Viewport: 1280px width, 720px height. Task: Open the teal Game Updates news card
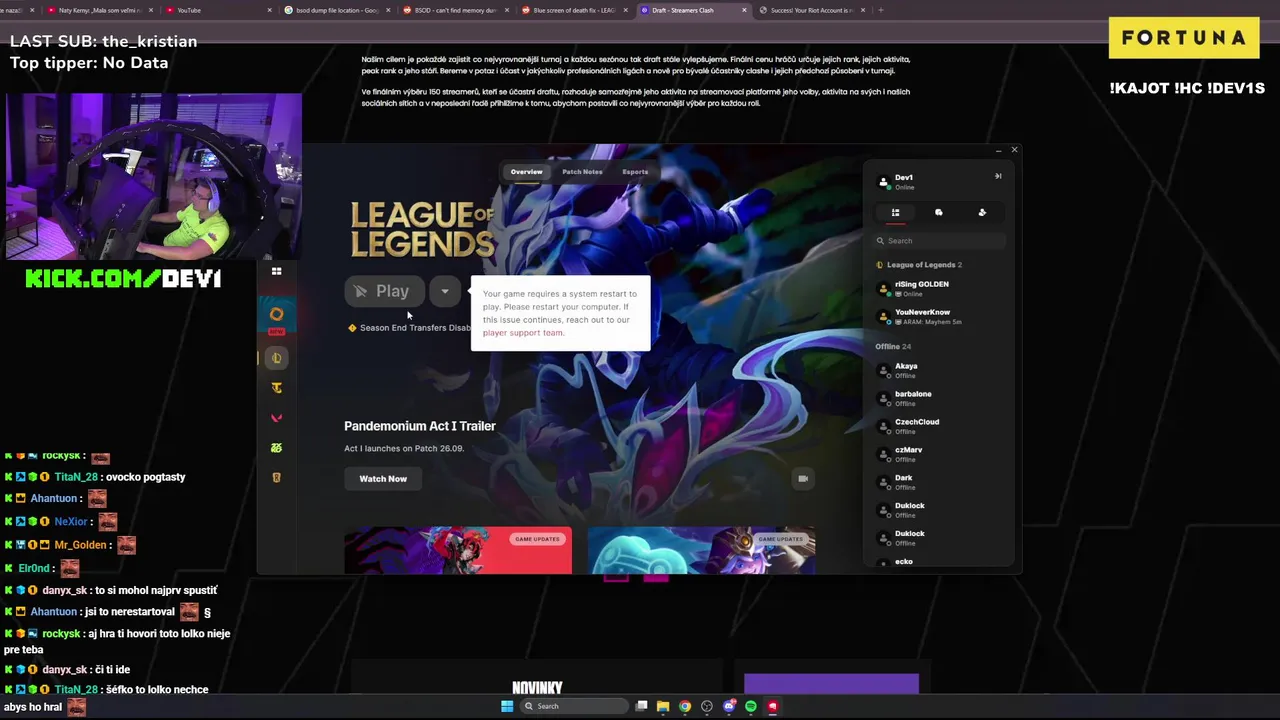pyautogui.click(x=701, y=551)
